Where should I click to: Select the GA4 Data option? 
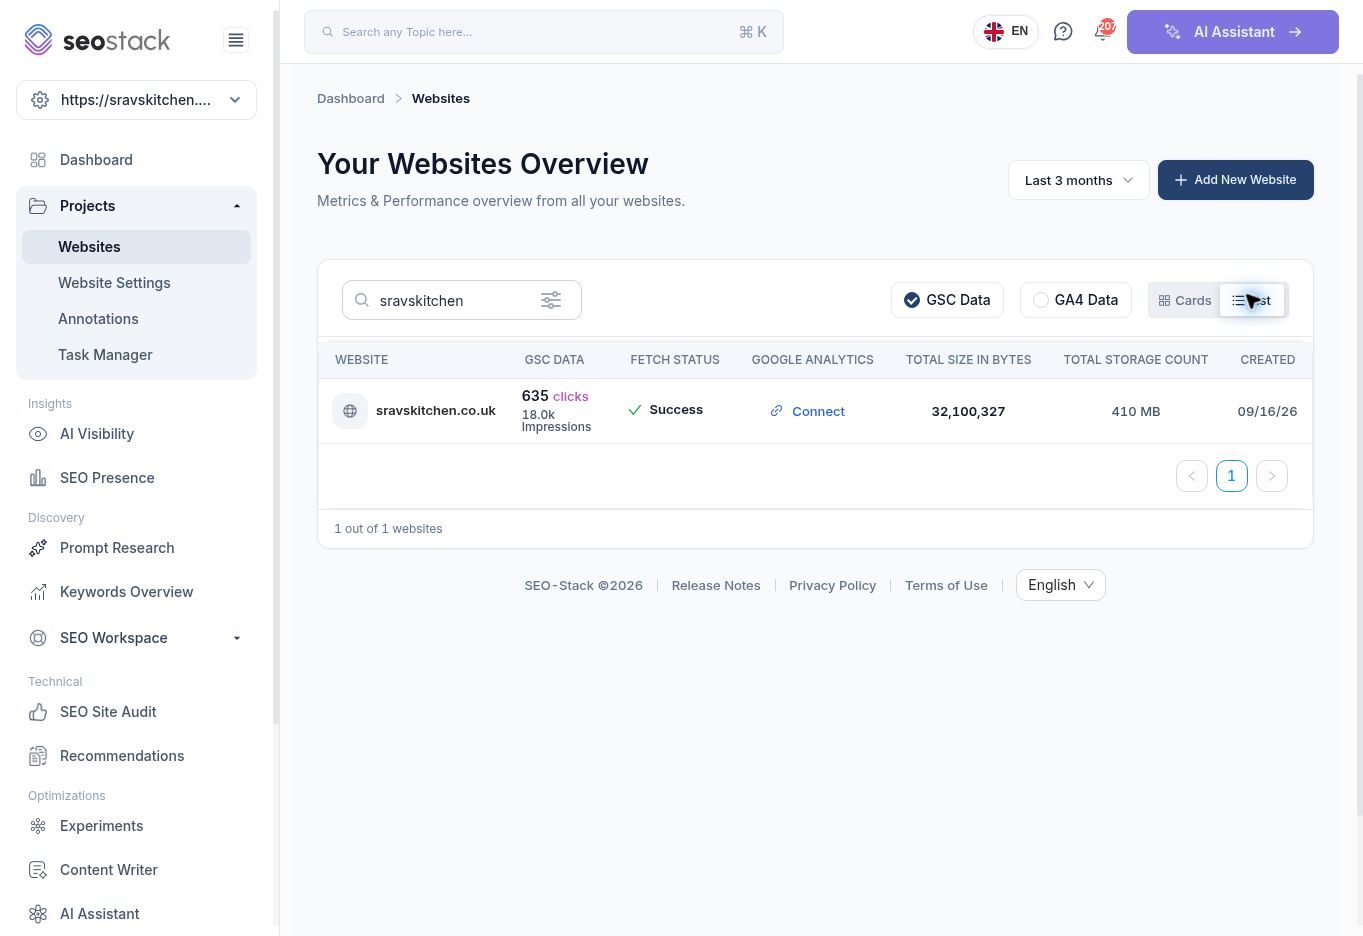[1076, 300]
